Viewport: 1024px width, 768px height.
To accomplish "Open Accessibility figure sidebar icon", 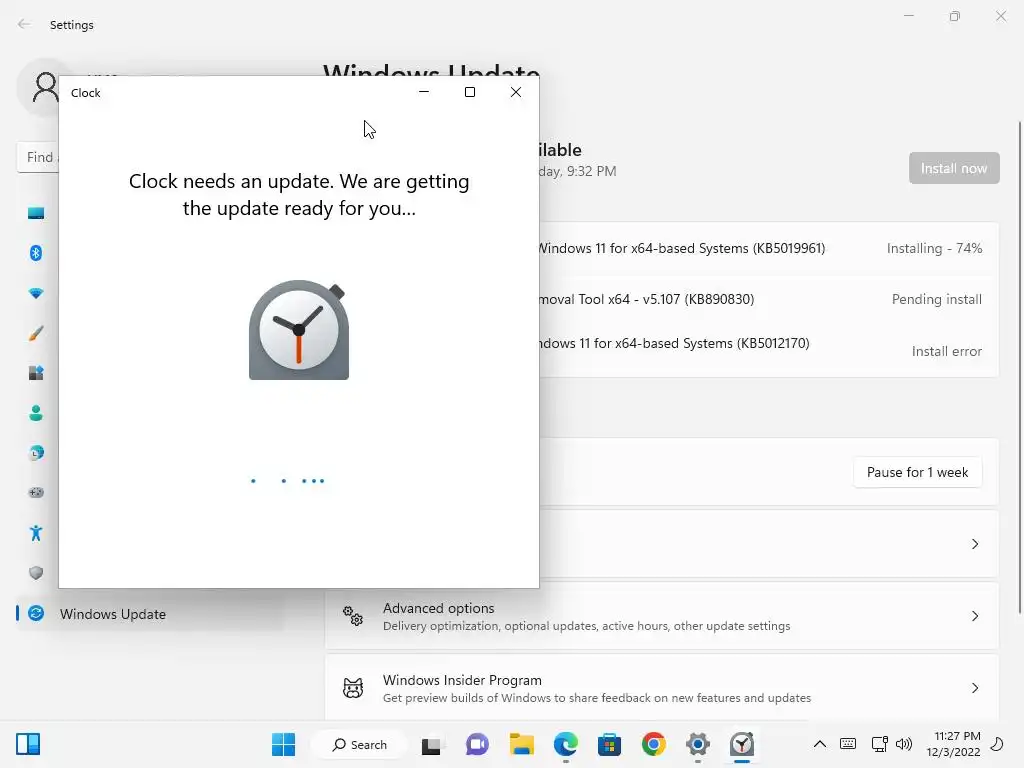I will (36, 533).
